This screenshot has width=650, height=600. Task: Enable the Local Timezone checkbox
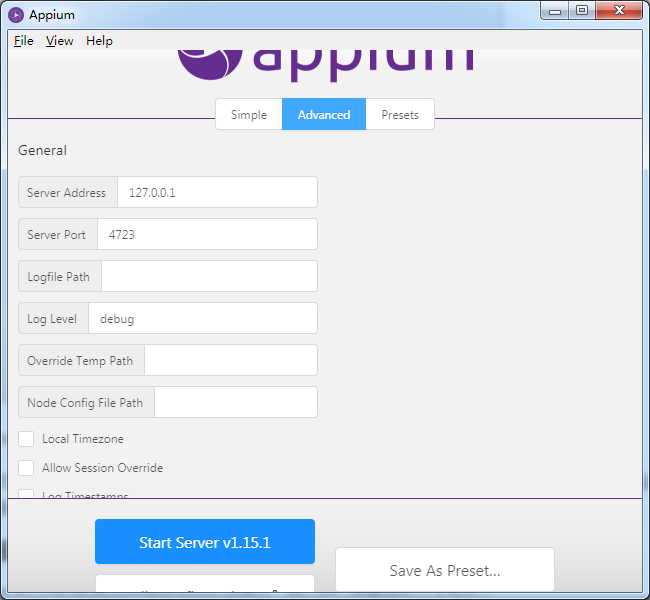(x=26, y=439)
